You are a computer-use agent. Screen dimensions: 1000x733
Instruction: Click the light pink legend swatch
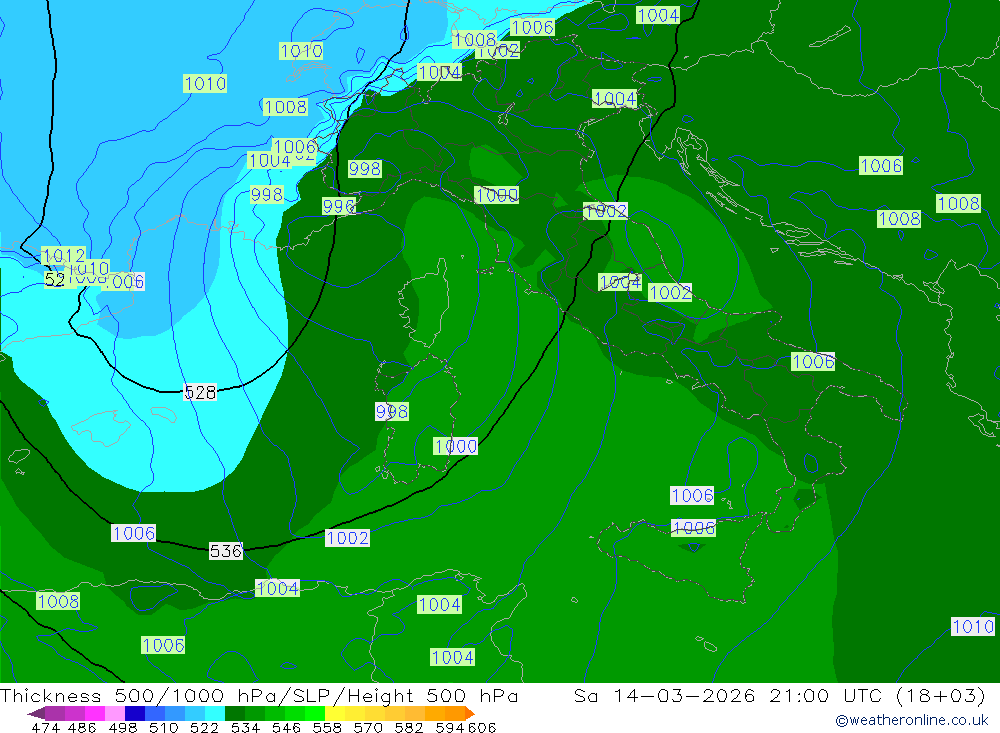click(115, 713)
